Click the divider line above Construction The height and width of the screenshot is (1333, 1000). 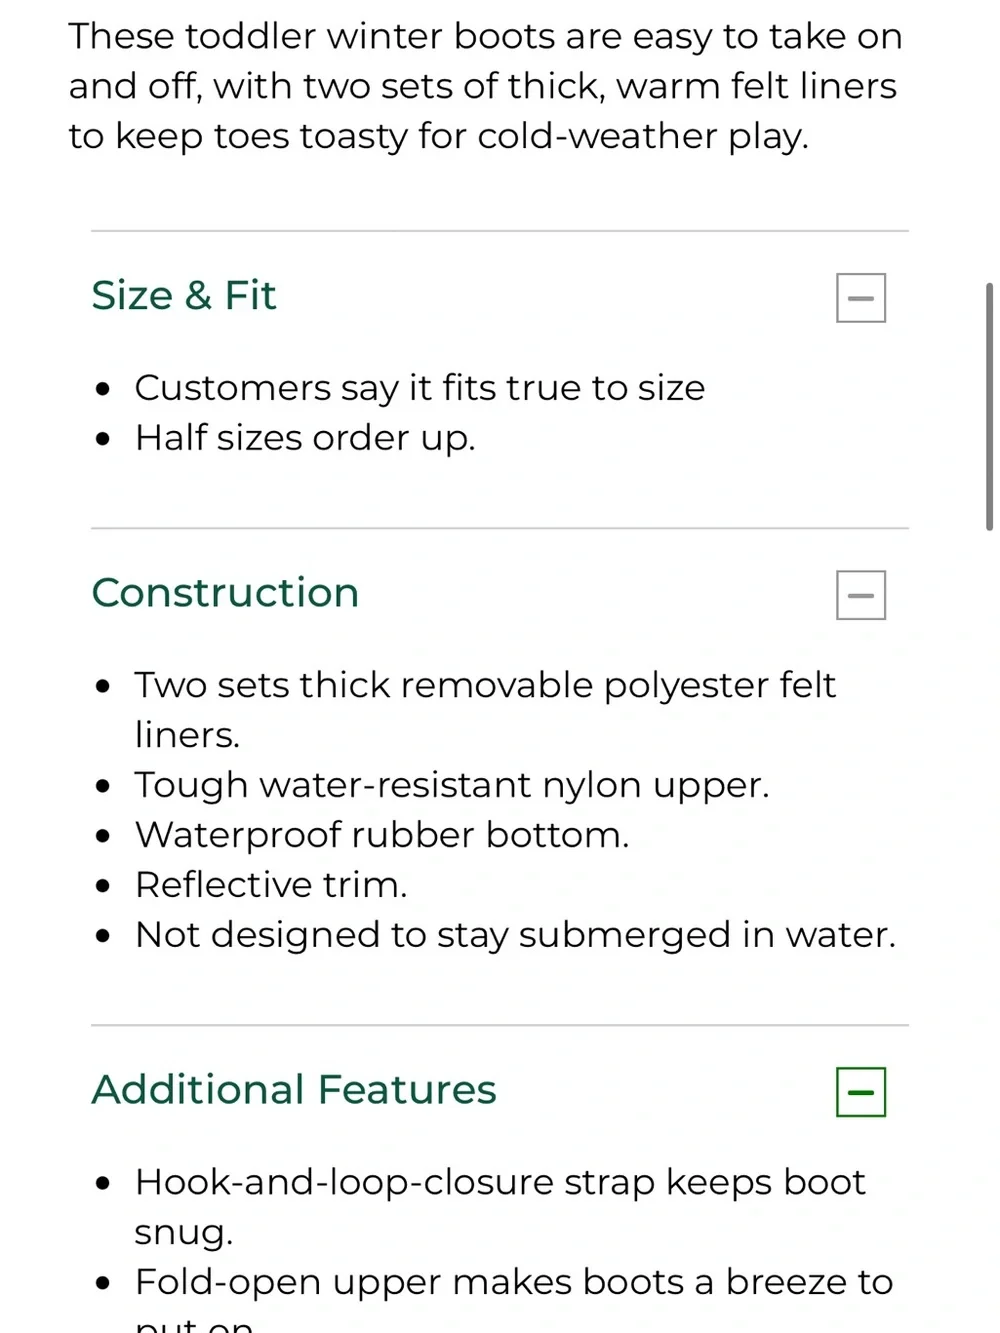500,528
